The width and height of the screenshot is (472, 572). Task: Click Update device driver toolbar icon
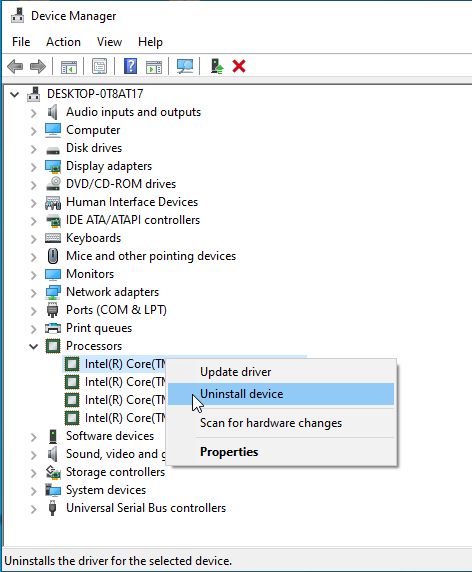pyautogui.click(x=217, y=66)
